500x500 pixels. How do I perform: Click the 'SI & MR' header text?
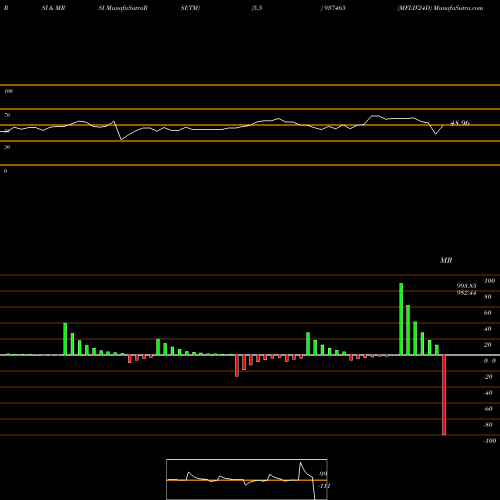coord(53,8)
